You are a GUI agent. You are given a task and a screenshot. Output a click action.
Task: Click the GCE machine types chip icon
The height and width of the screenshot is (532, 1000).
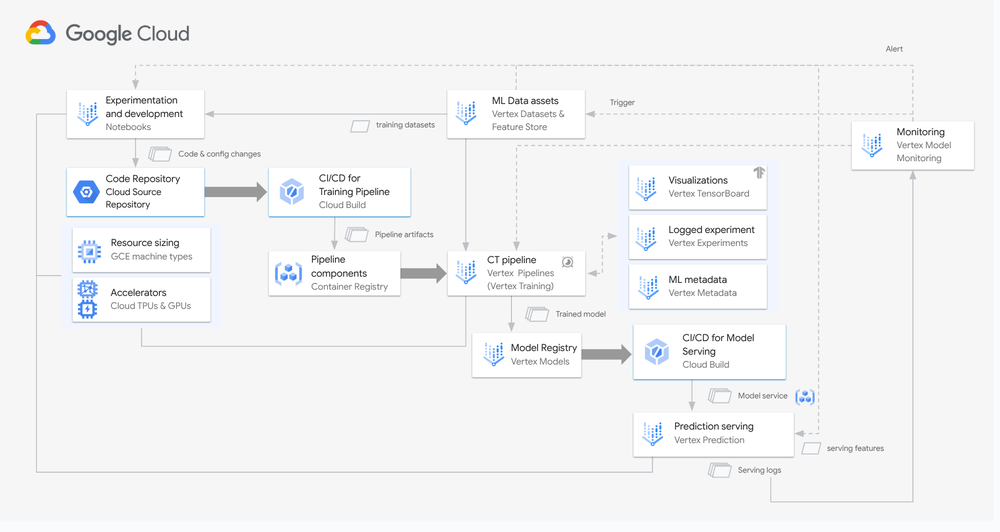89,251
